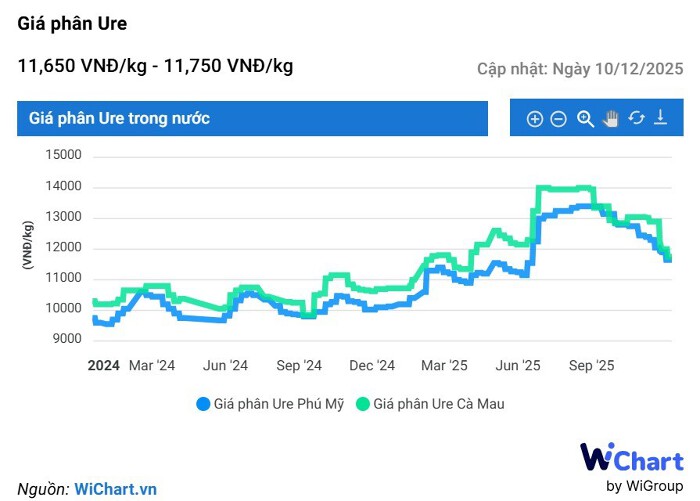Click the zoom in plus icon
The height and width of the screenshot is (501, 700).
pyautogui.click(x=535, y=119)
